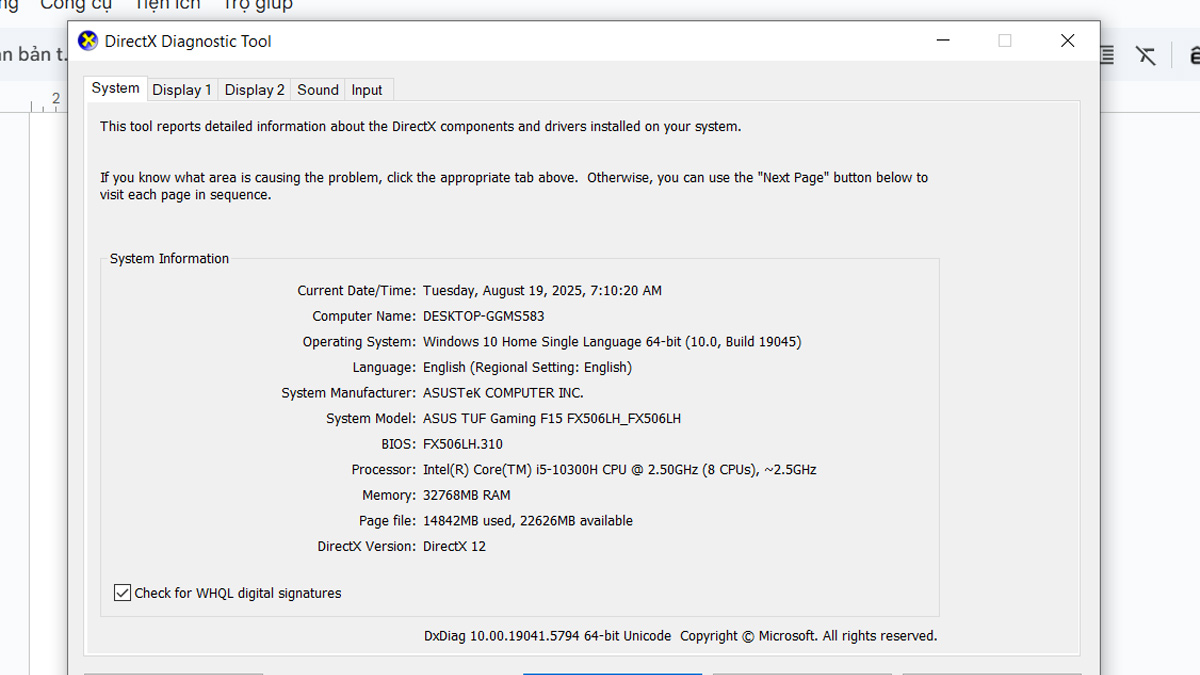The width and height of the screenshot is (1200, 675).
Task: Click the ASUS TUF Gaming F15 model value
Action: pos(552,419)
